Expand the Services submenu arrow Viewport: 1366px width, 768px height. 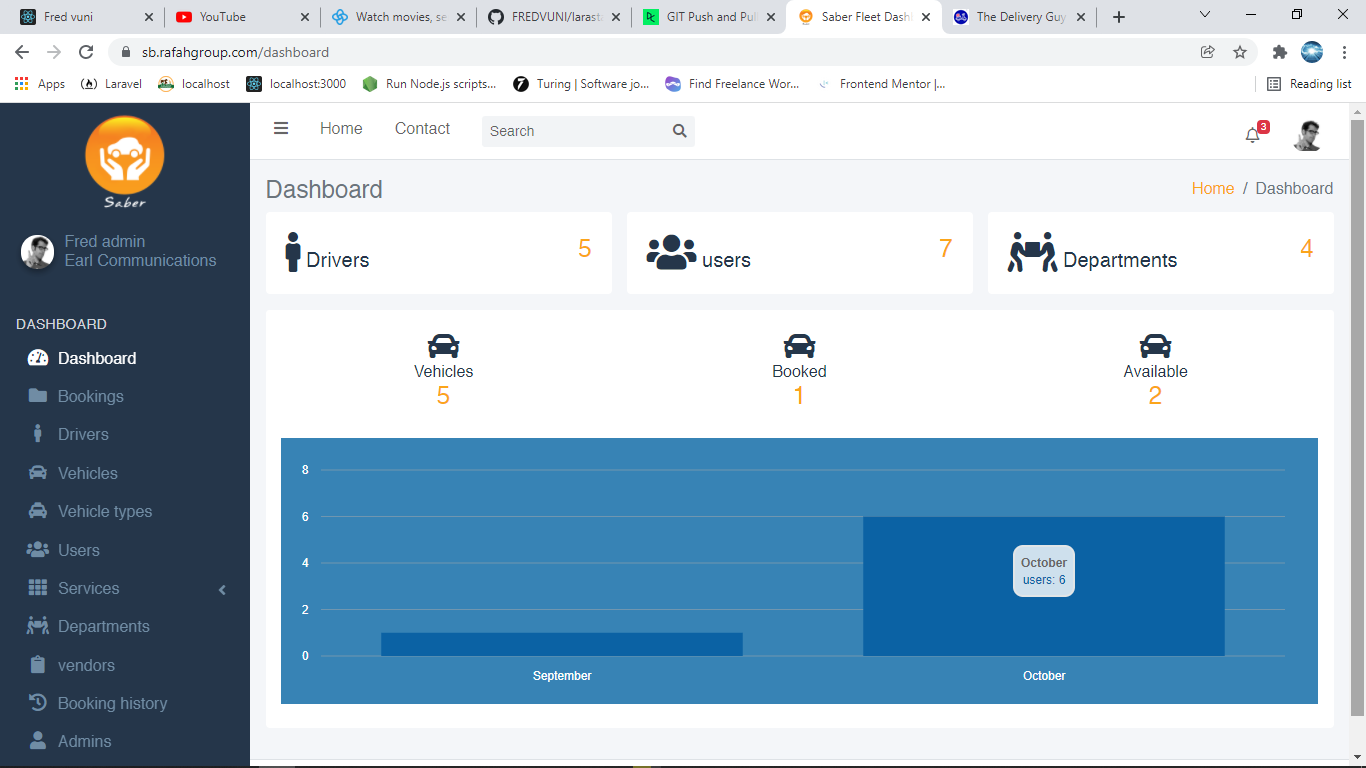(222, 589)
